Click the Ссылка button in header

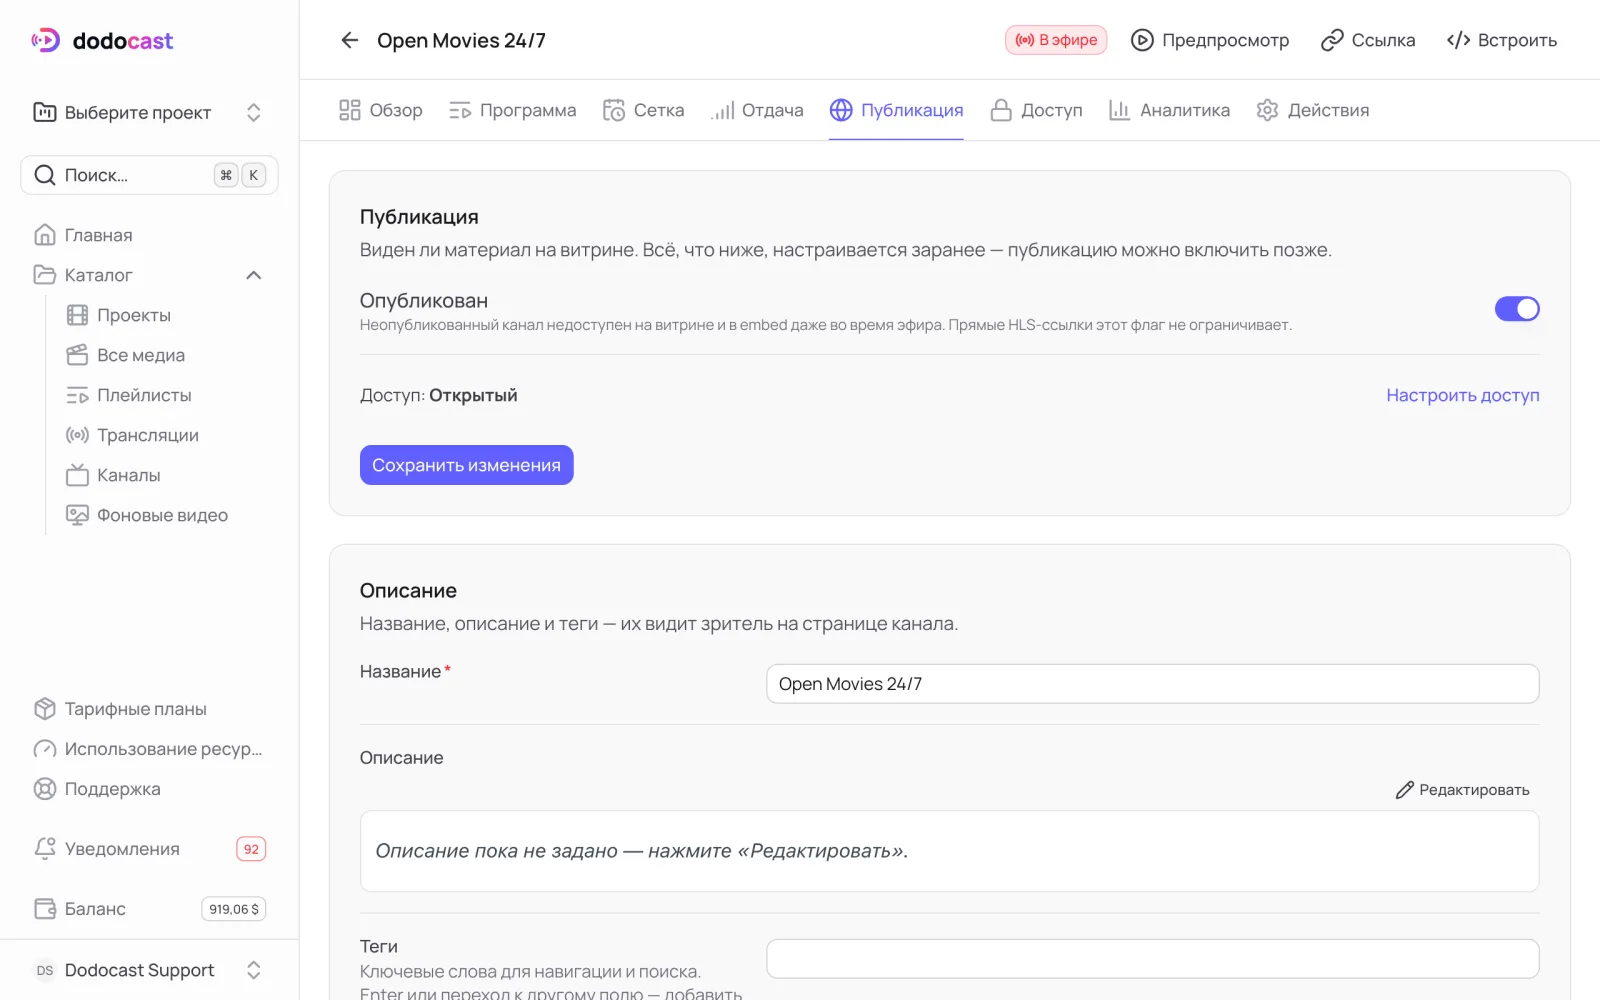pyautogui.click(x=1368, y=40)
